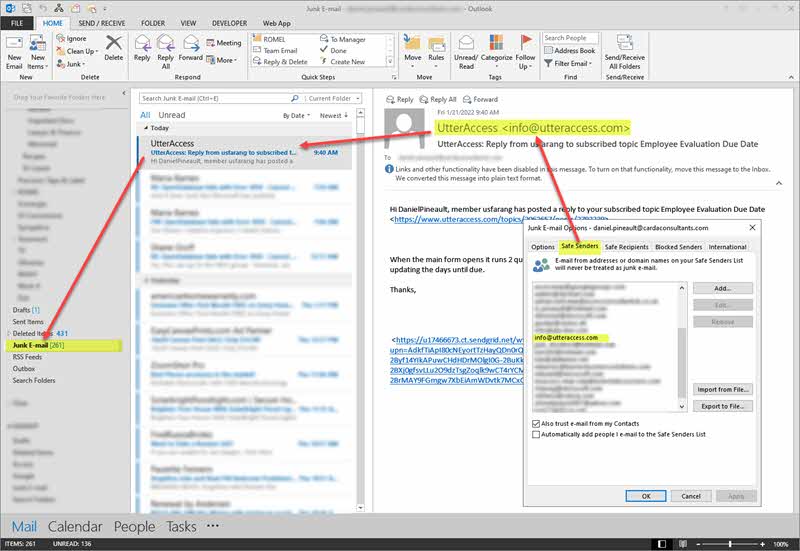The width and height of the screenshot is (800, 551).
Task: Enable Automatically add people I e-mail checkbox
Action: coord(536,435)
